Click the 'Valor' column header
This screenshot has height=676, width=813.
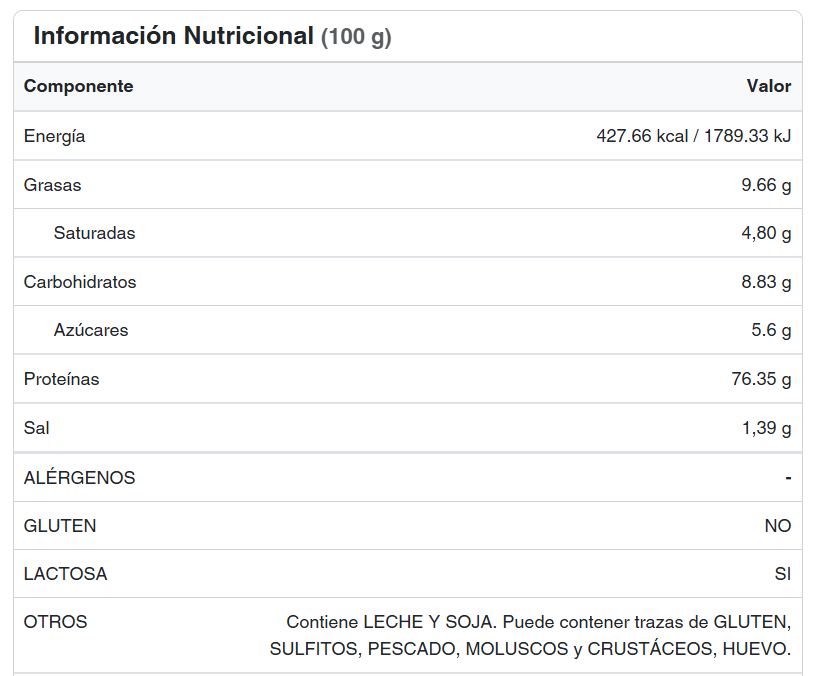tap(768, 86)
